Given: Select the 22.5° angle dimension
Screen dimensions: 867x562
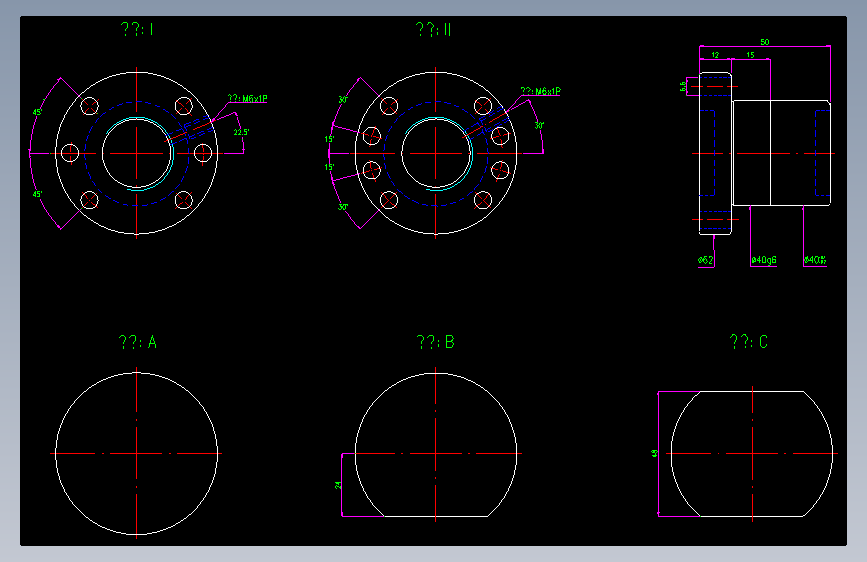Looking at the screenshot, I should (241, 132).
